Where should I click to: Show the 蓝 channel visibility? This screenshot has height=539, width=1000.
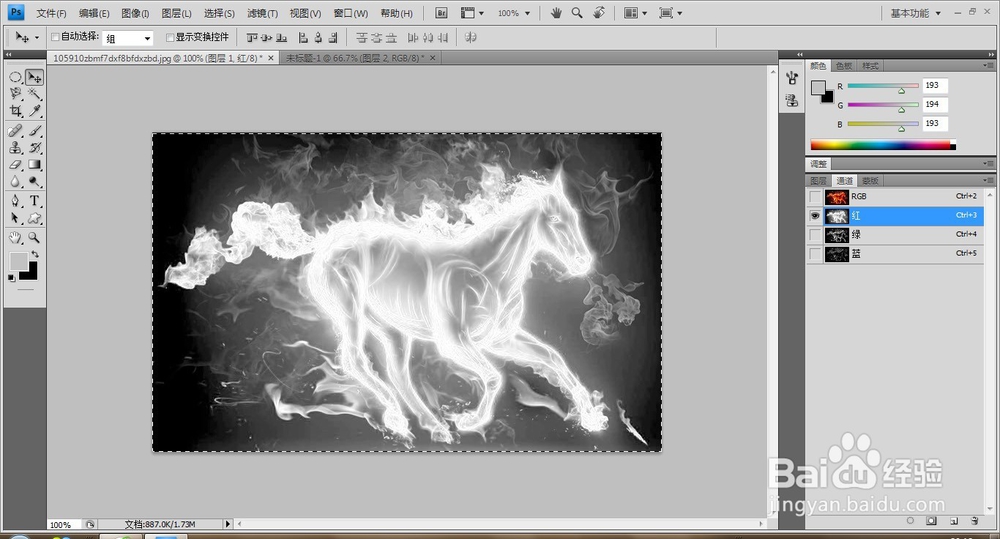(815, 254)
